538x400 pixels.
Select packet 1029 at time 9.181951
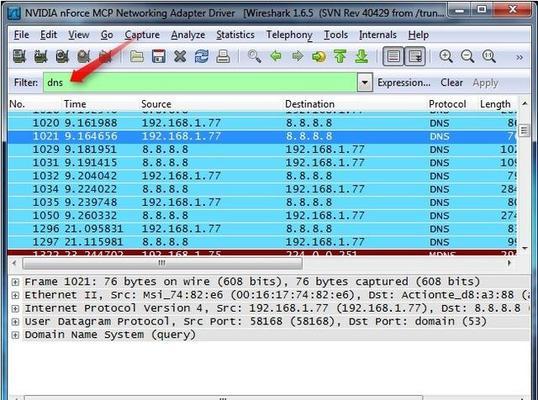262,149
